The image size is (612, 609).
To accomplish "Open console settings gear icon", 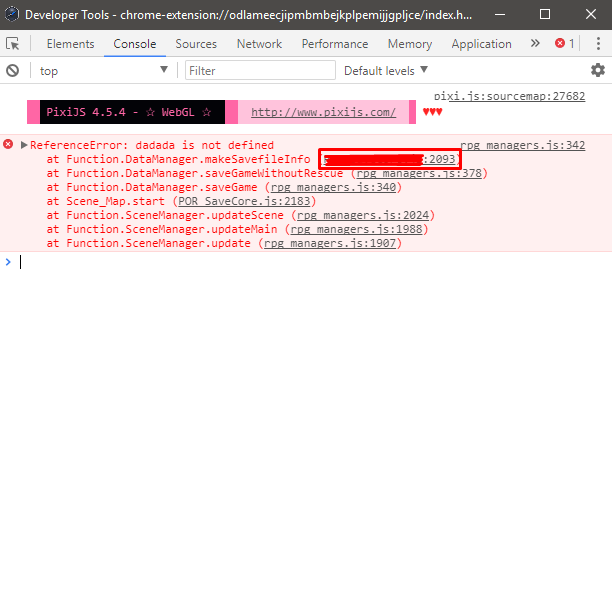I will (x=598, y=70).
